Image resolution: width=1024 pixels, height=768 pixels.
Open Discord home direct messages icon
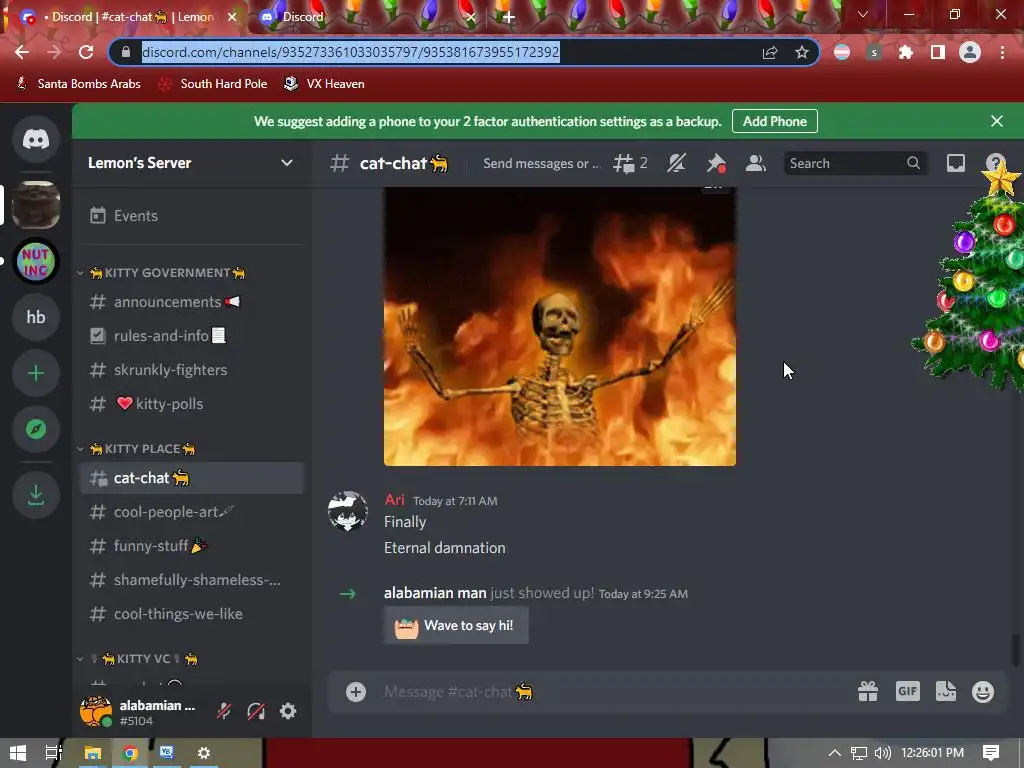pyautogui.click(x=36, y=139)
